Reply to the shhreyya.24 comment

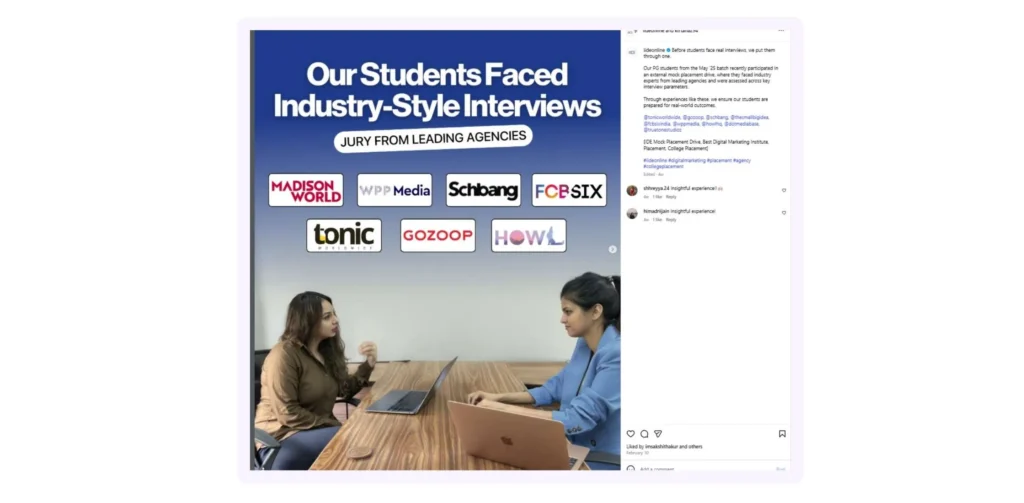pyautogui.click(x=671, y=197)
